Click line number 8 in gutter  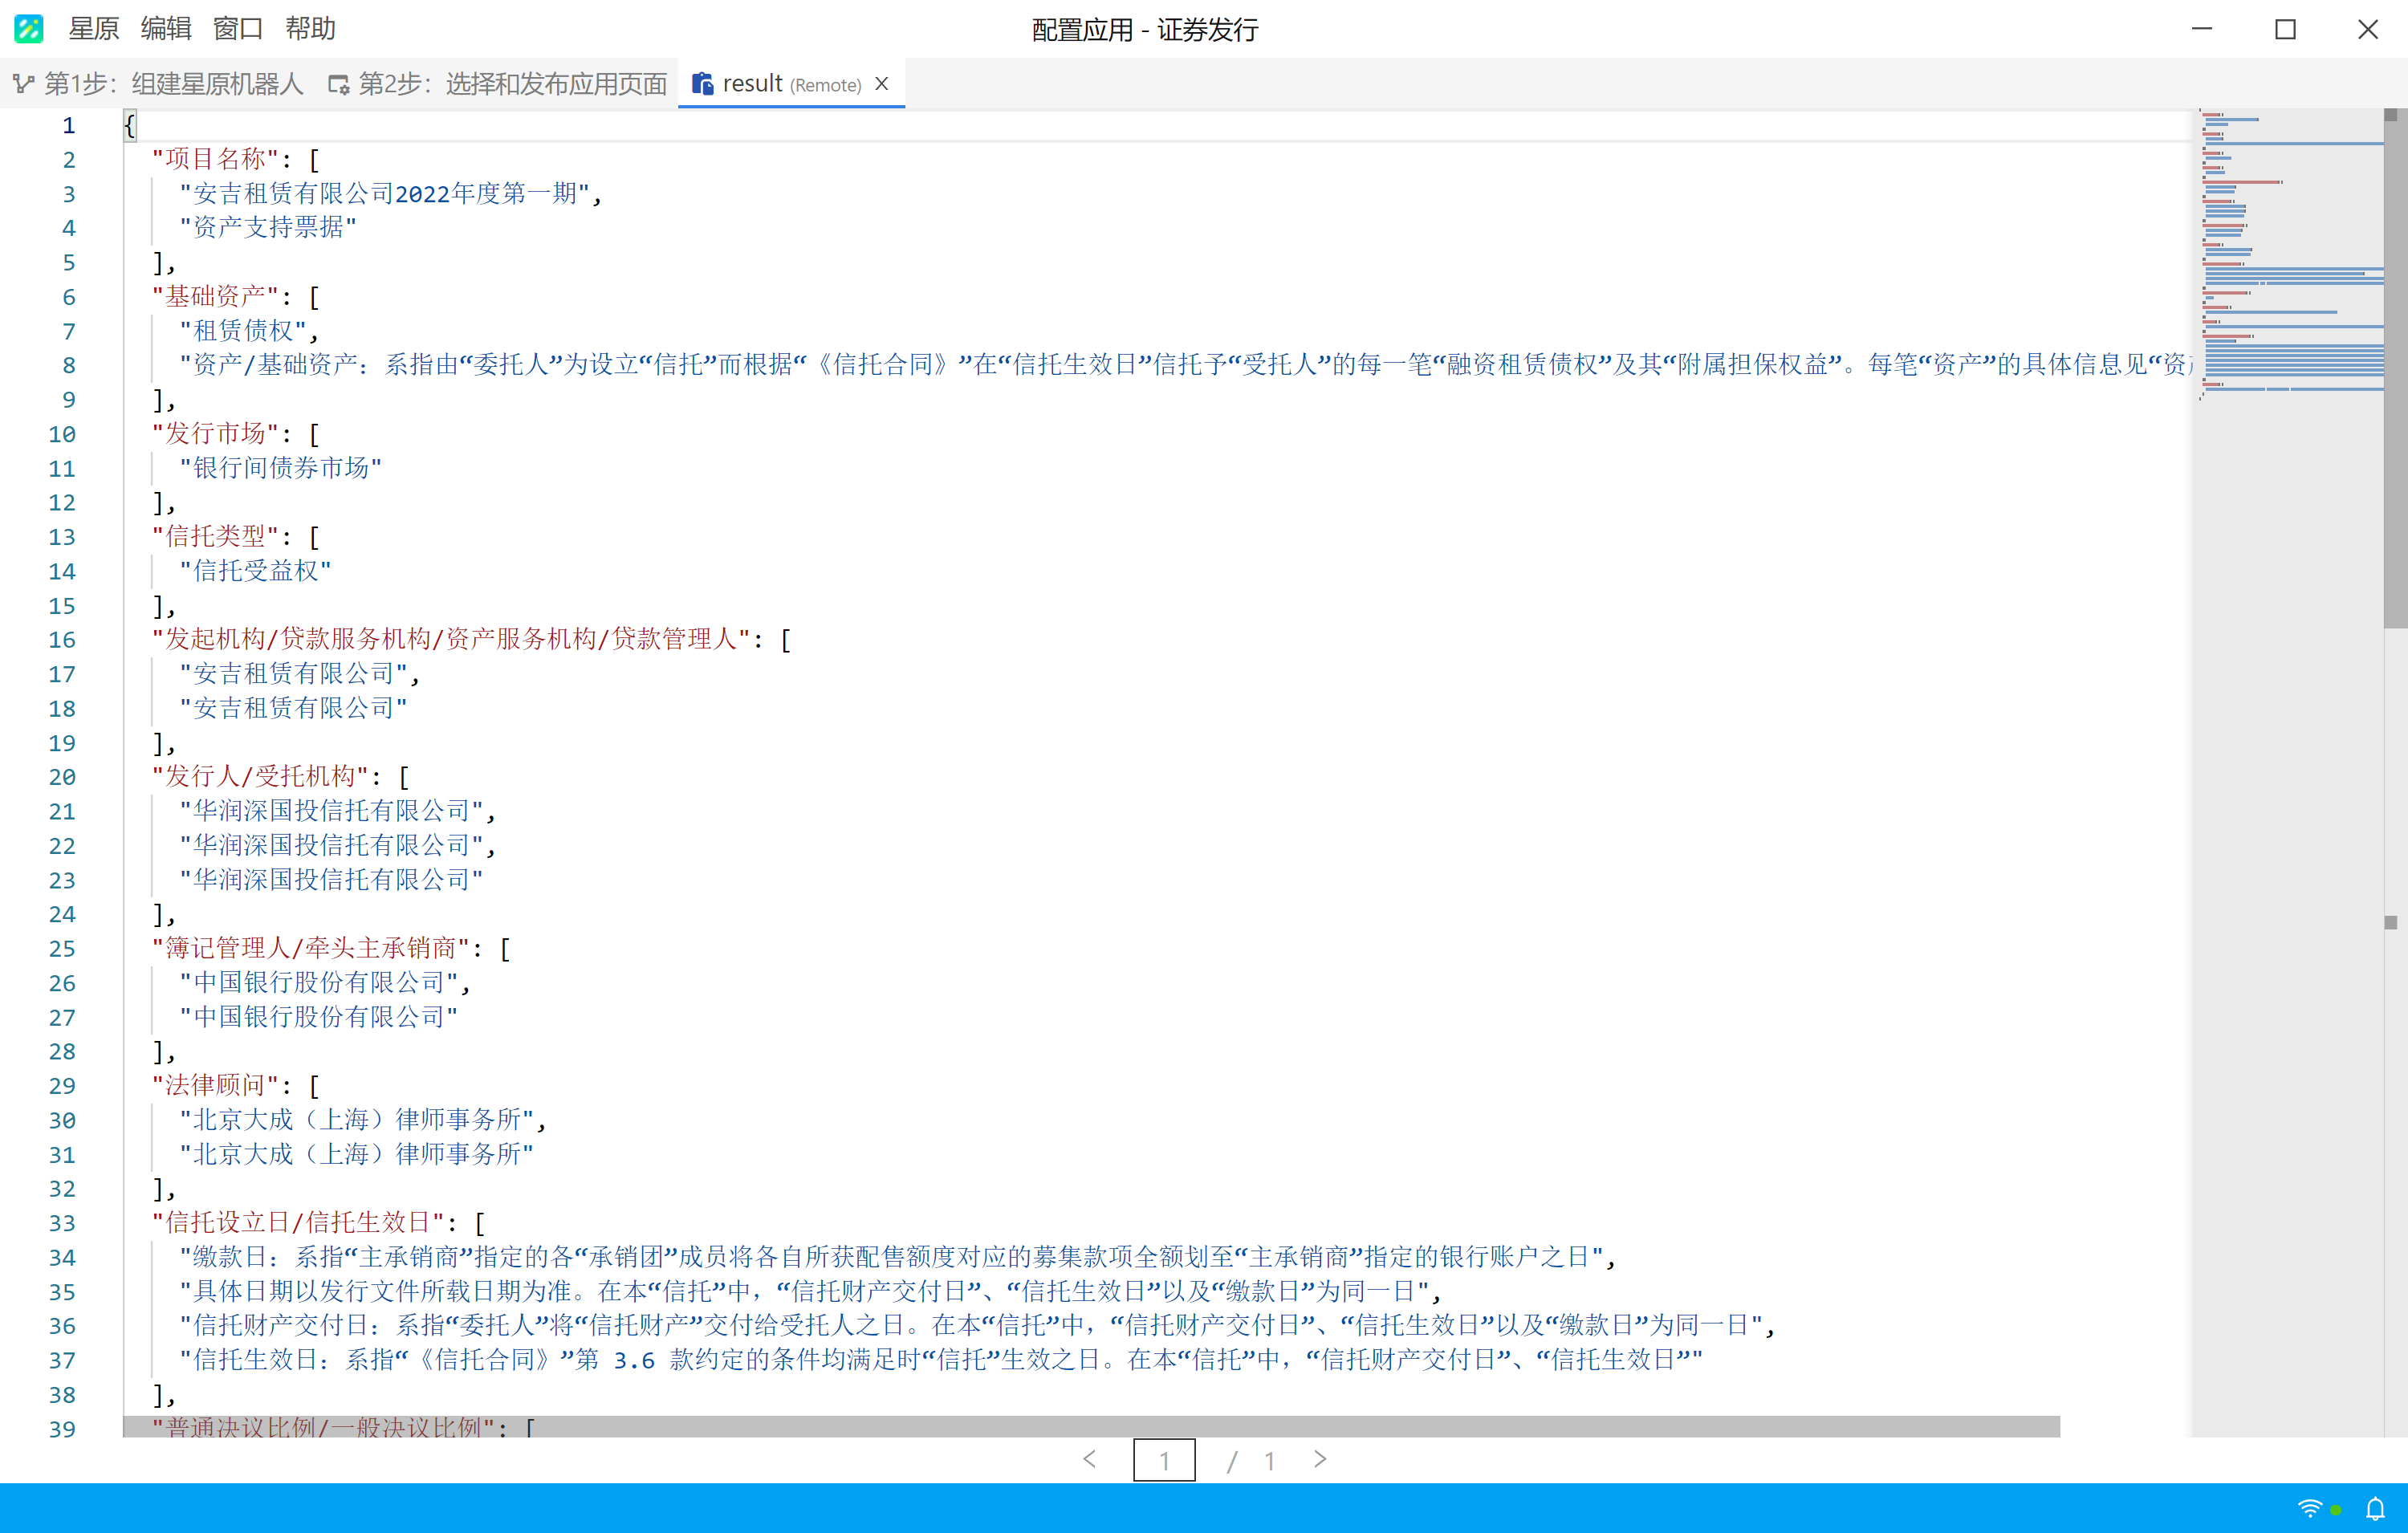(69, 365)
